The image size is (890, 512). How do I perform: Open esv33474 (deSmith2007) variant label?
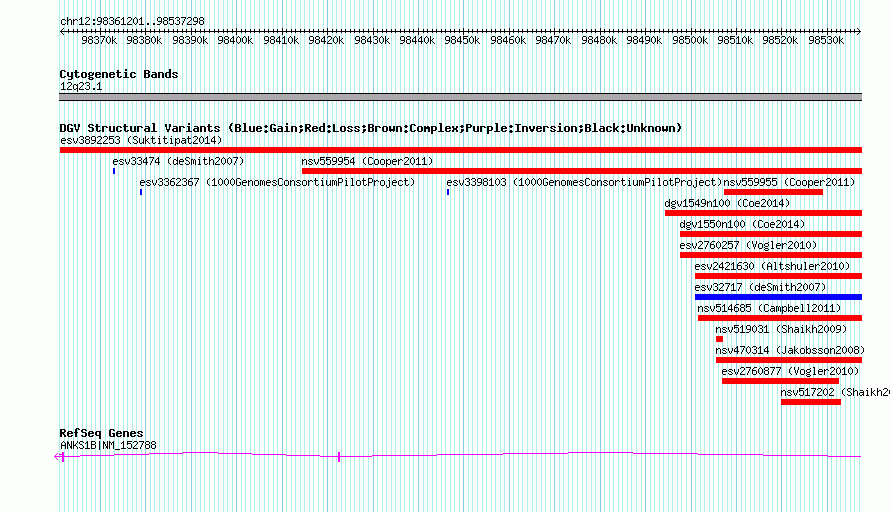[178, 161]
